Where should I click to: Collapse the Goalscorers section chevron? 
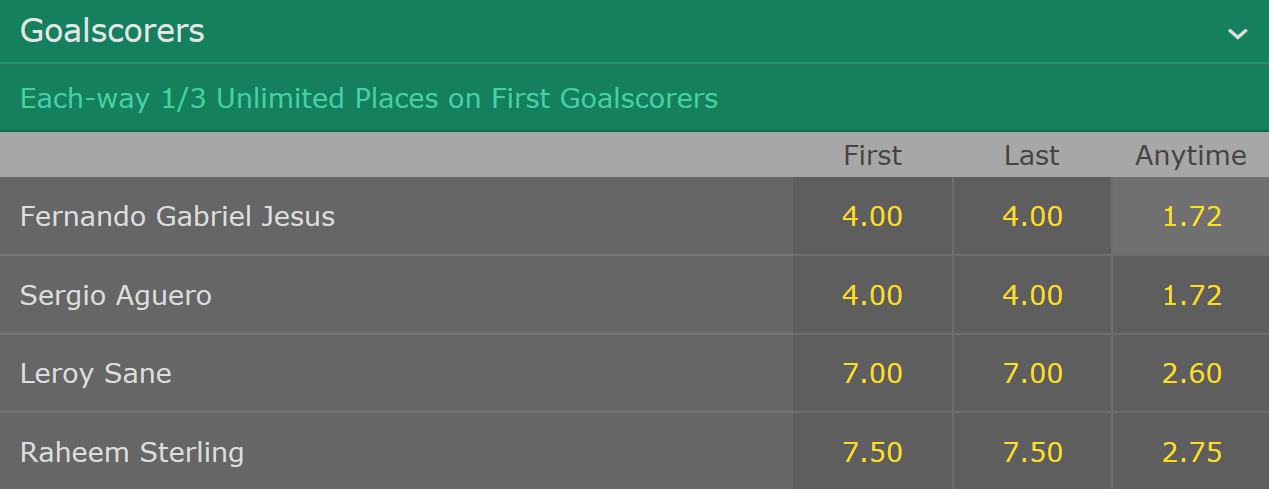(x=1238, y=34)
